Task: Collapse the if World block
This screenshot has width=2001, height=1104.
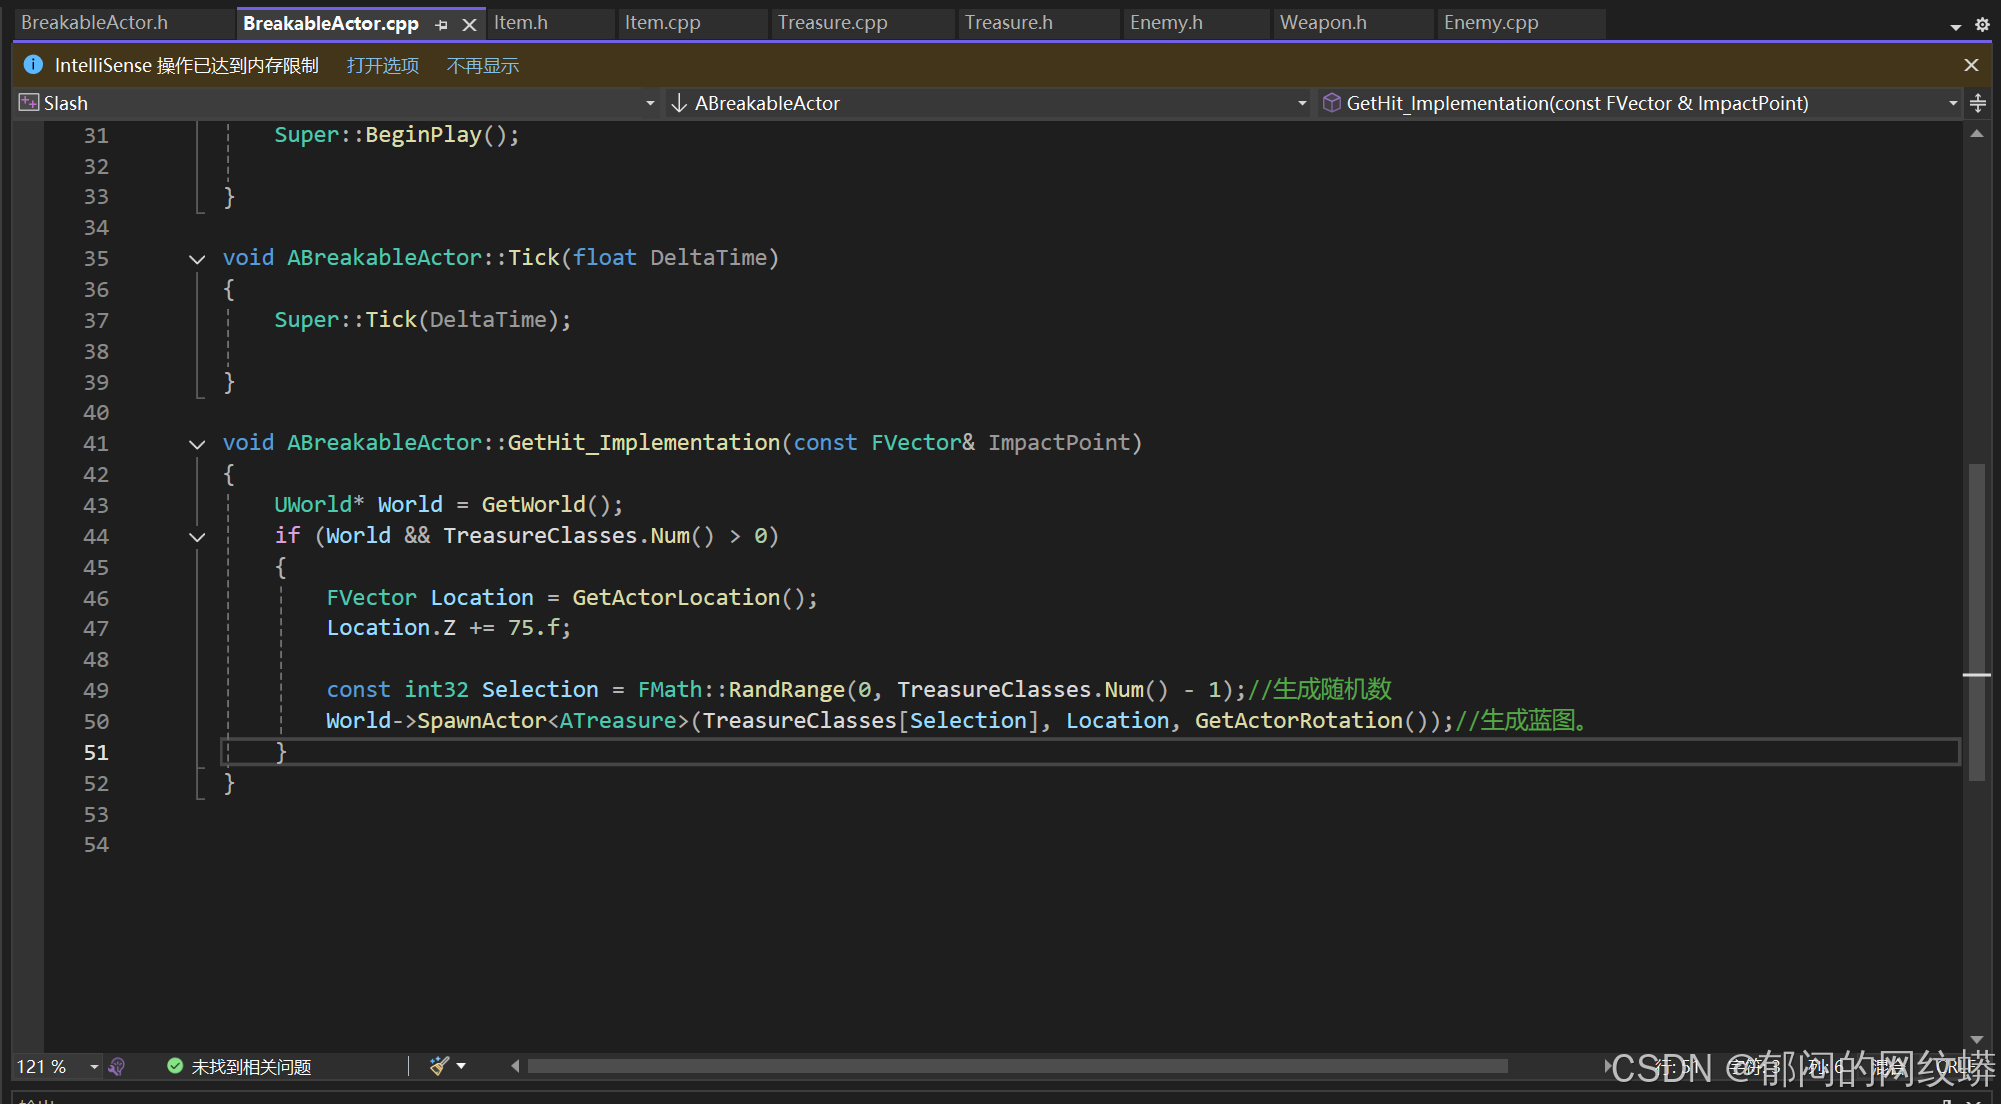Action: [197, 537]
